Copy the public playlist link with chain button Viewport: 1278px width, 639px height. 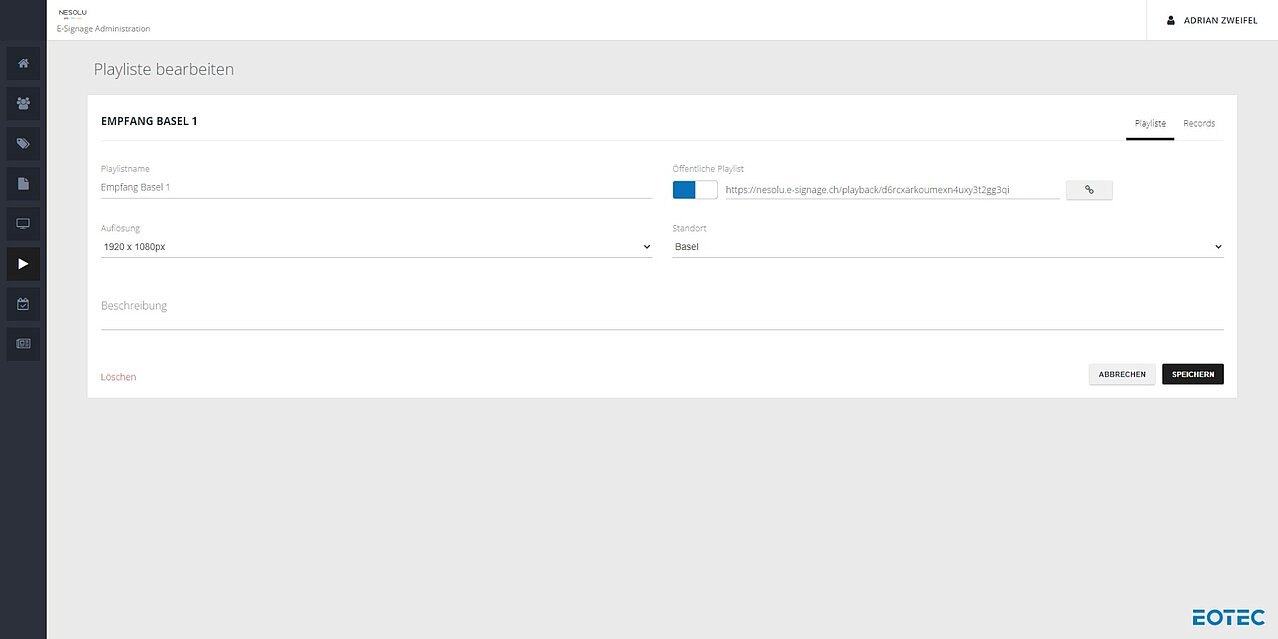click(1089, 189)
